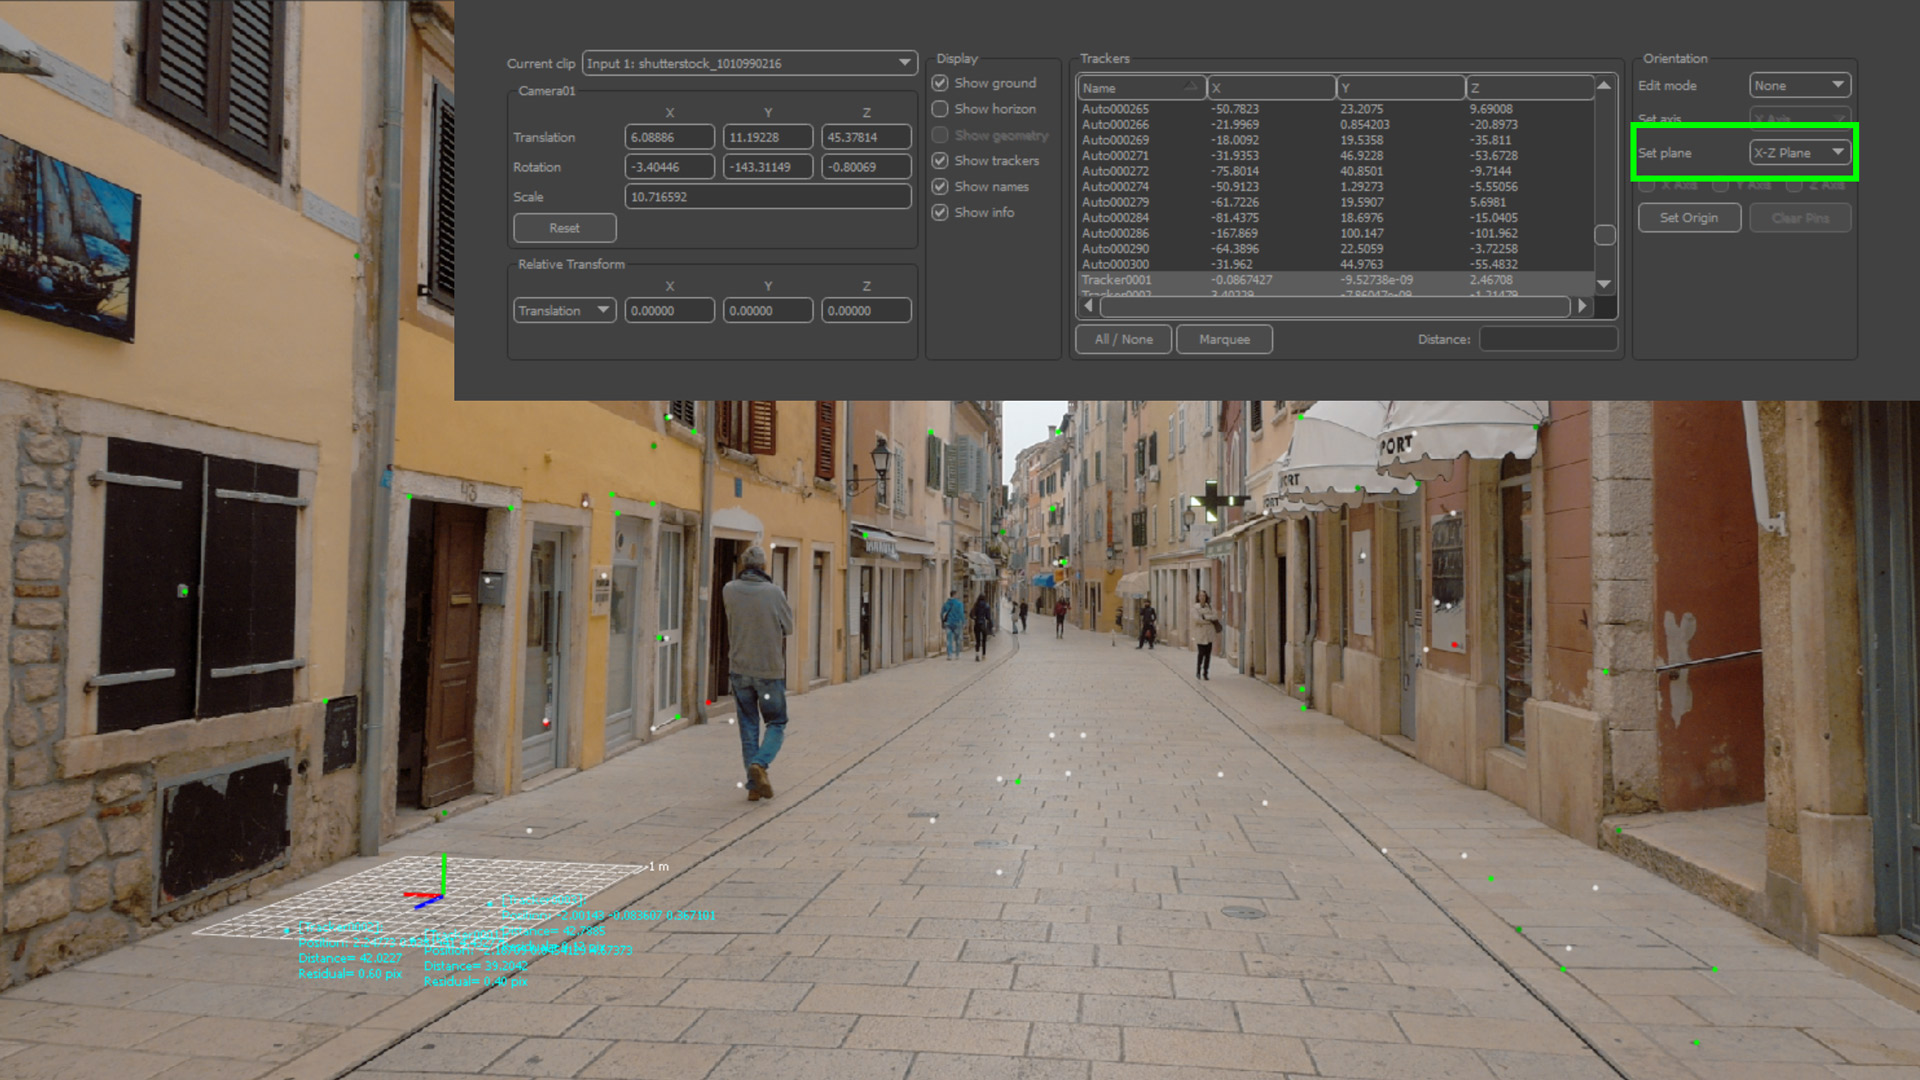Open the Relative Transform Translation dropdown
1920x1080 pixels.
click(564, 310)
